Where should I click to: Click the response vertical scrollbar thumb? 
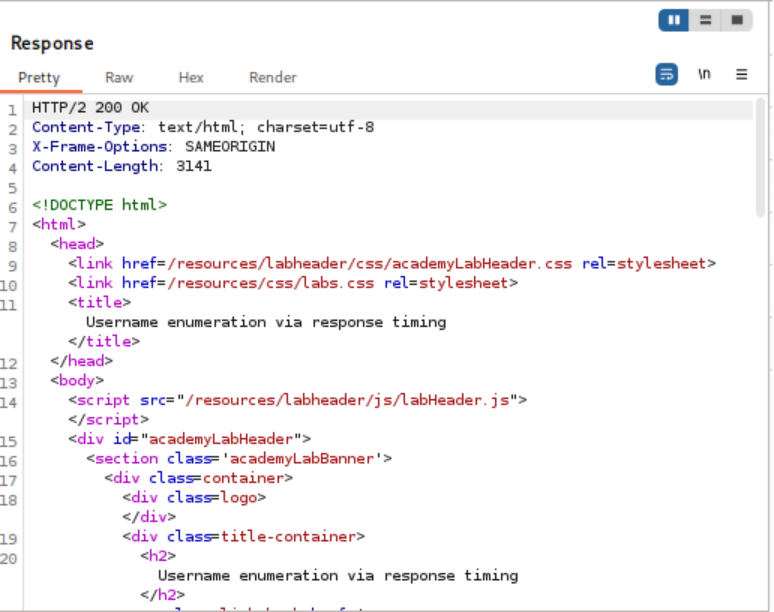pos(761,157)
